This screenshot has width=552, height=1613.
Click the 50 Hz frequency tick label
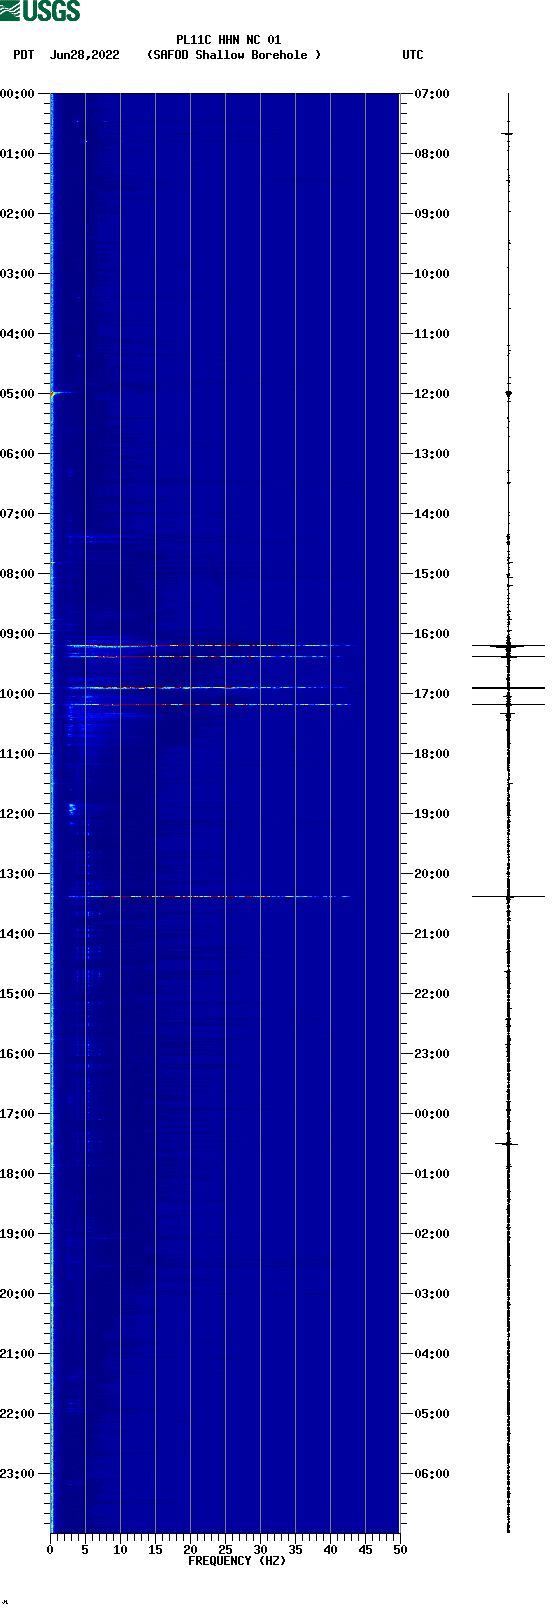(400, 1550)
